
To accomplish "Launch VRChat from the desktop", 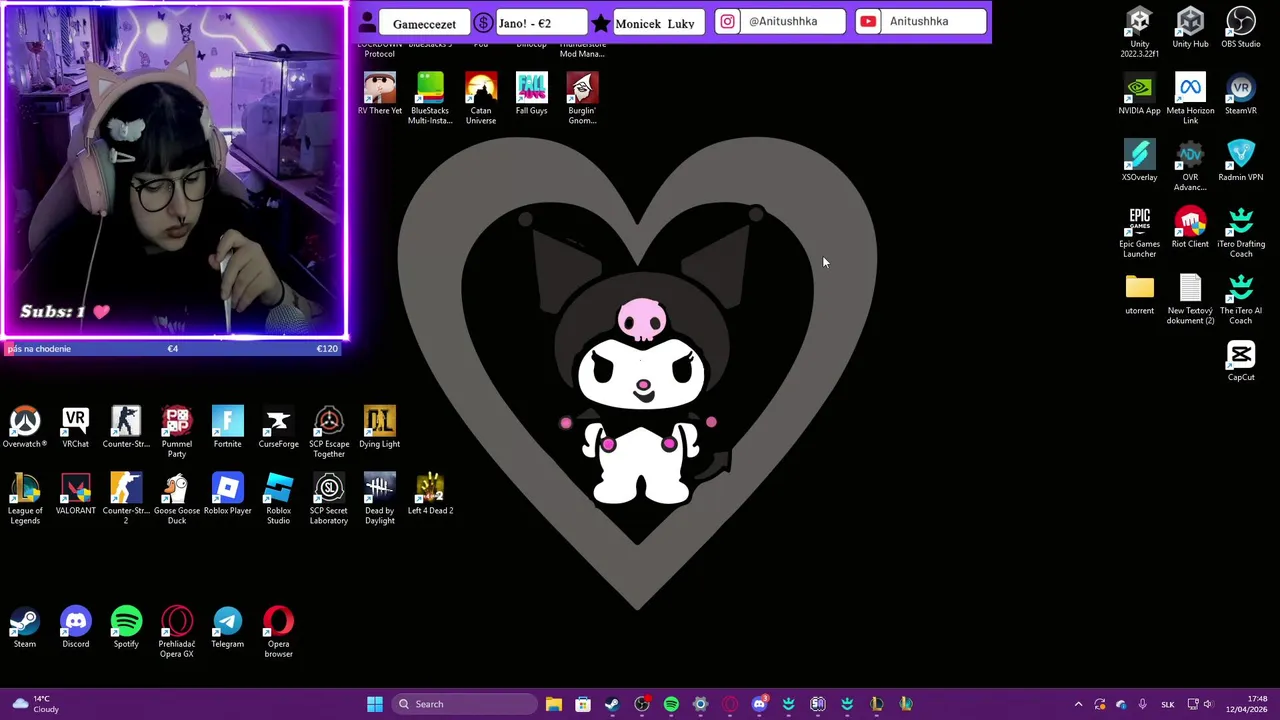I will point(75,427).
